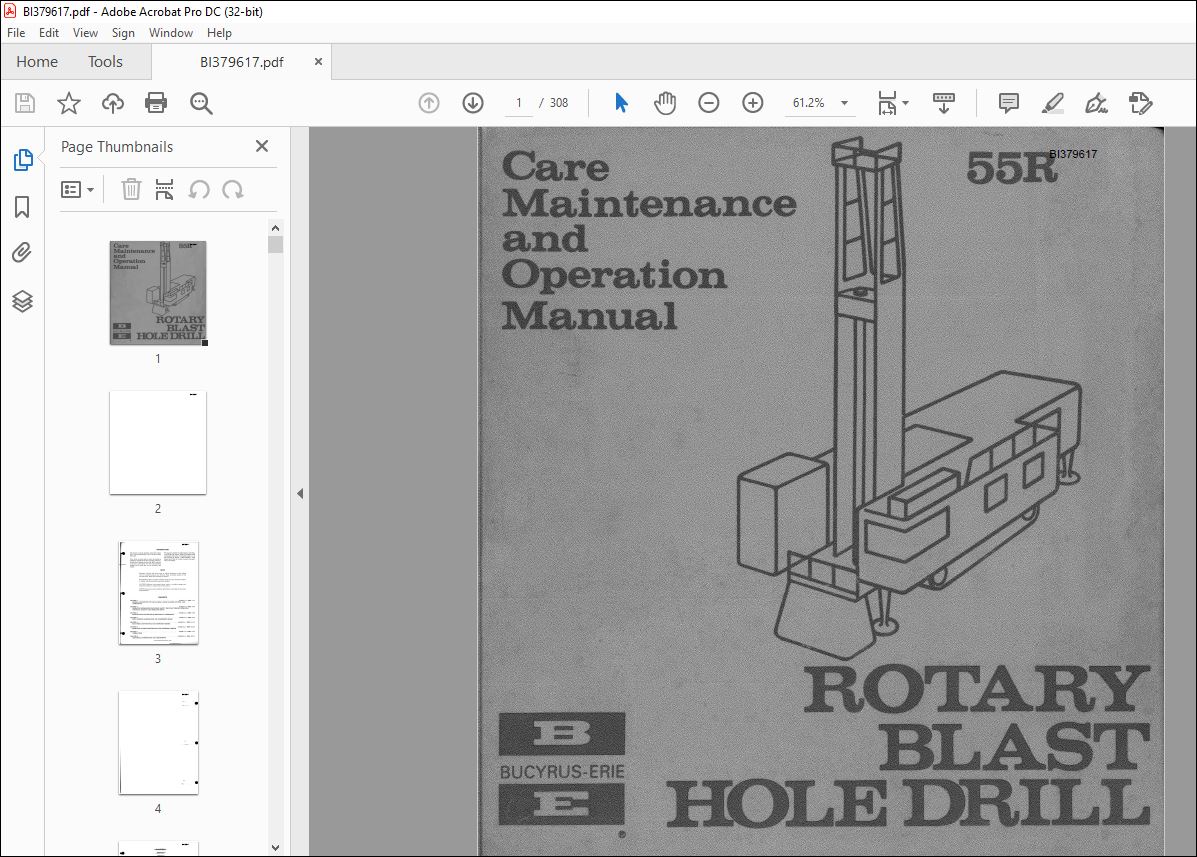This screenshot has width=1197, height=857.
Task: Open the File menu
Action: coord(16,33)
